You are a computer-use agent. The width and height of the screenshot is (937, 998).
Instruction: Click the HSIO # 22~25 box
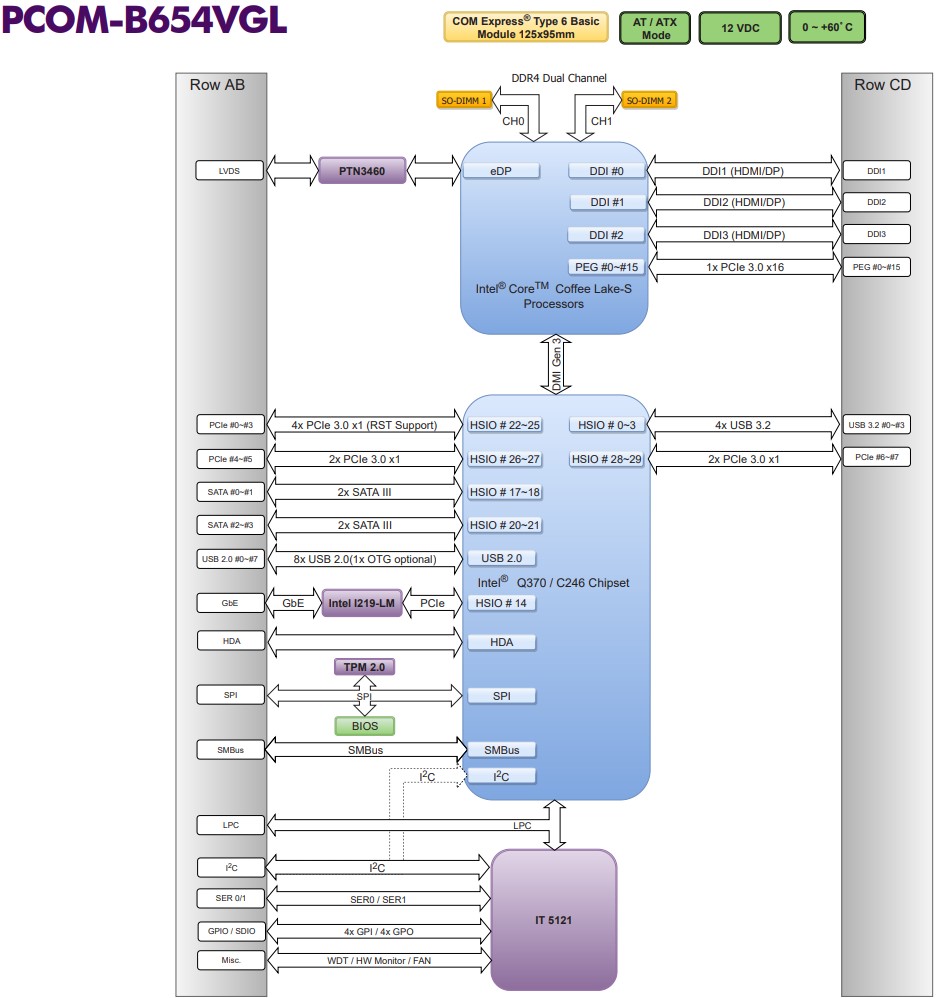(x=505, y=425)
